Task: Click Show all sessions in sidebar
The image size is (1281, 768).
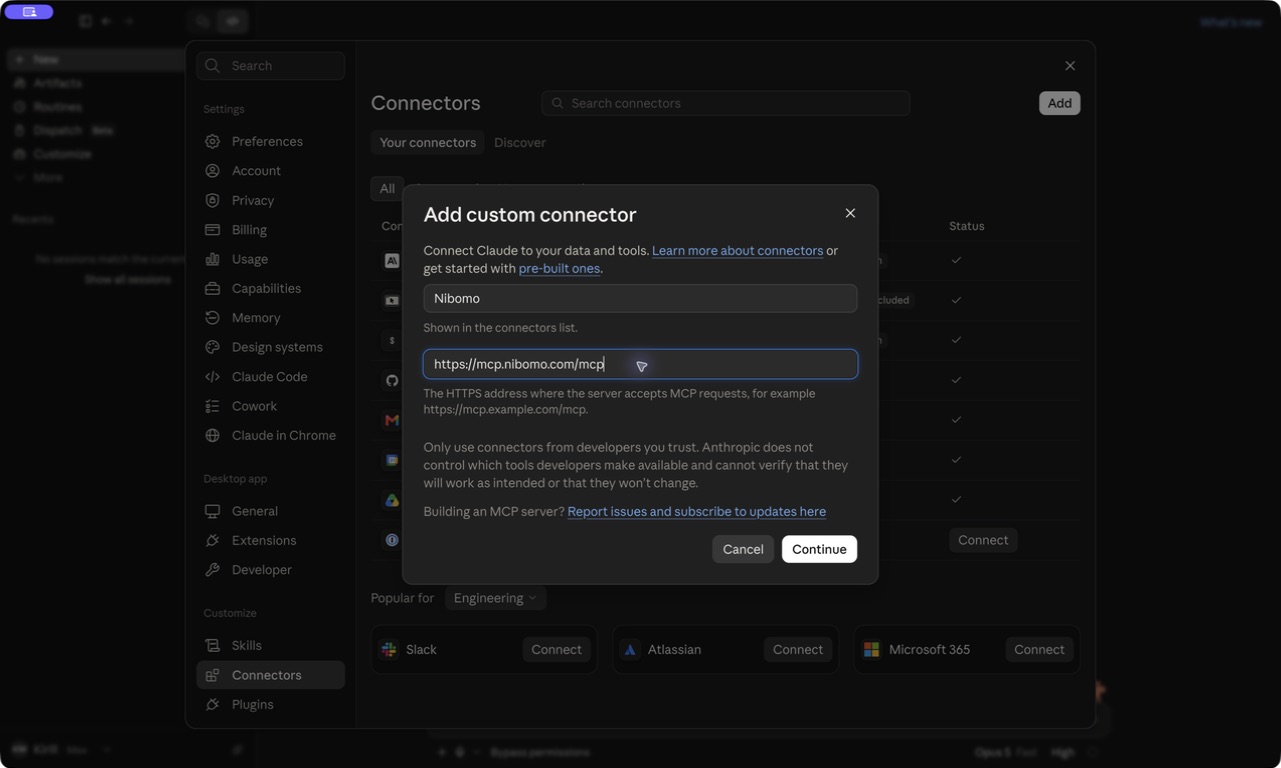Action: (127, 280)
